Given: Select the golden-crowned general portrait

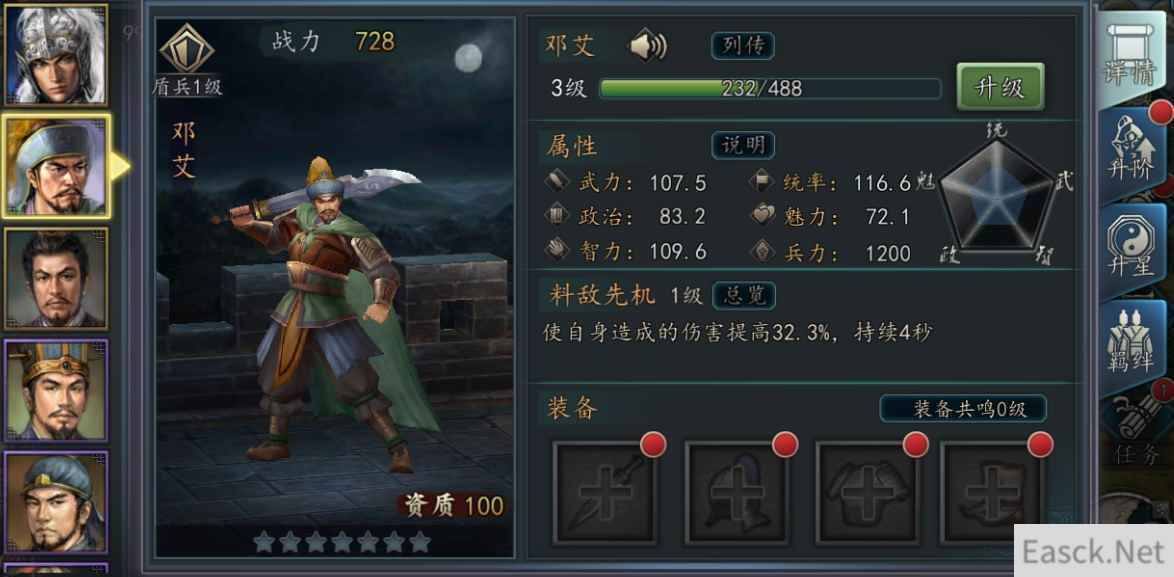Looking at the screenshot, I should tap(56, 390).
